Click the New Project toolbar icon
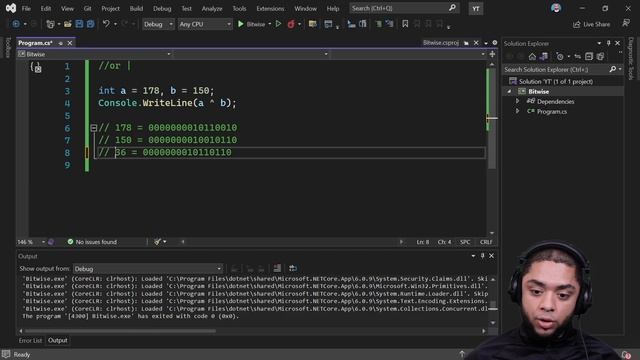 pyautogui.click(x=51, y=24)
